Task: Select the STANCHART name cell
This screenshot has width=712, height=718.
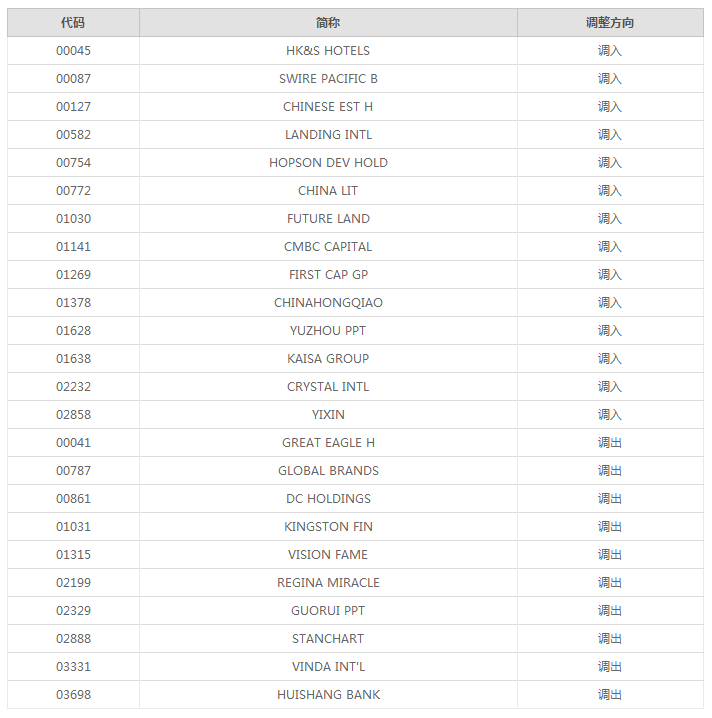Action: point(328,639)
